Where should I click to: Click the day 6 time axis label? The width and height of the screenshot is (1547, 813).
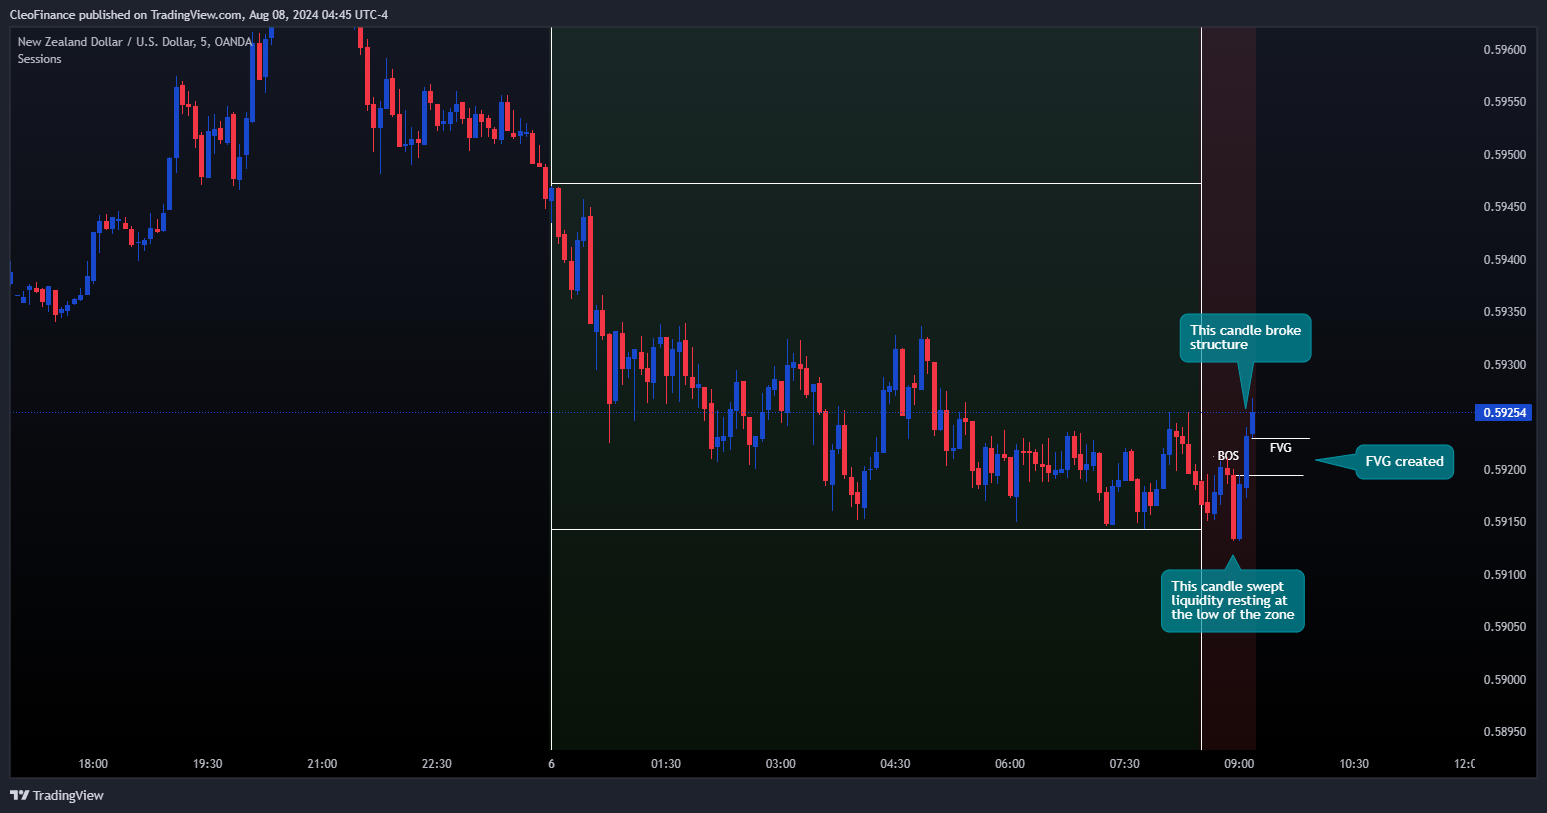[x=551, y=764]
